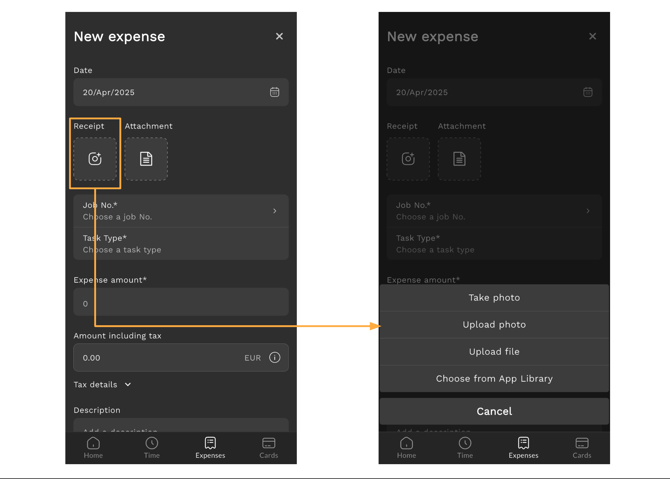
Task: Select Upload file from the action sheet
Action: click(x=494, y=352)
